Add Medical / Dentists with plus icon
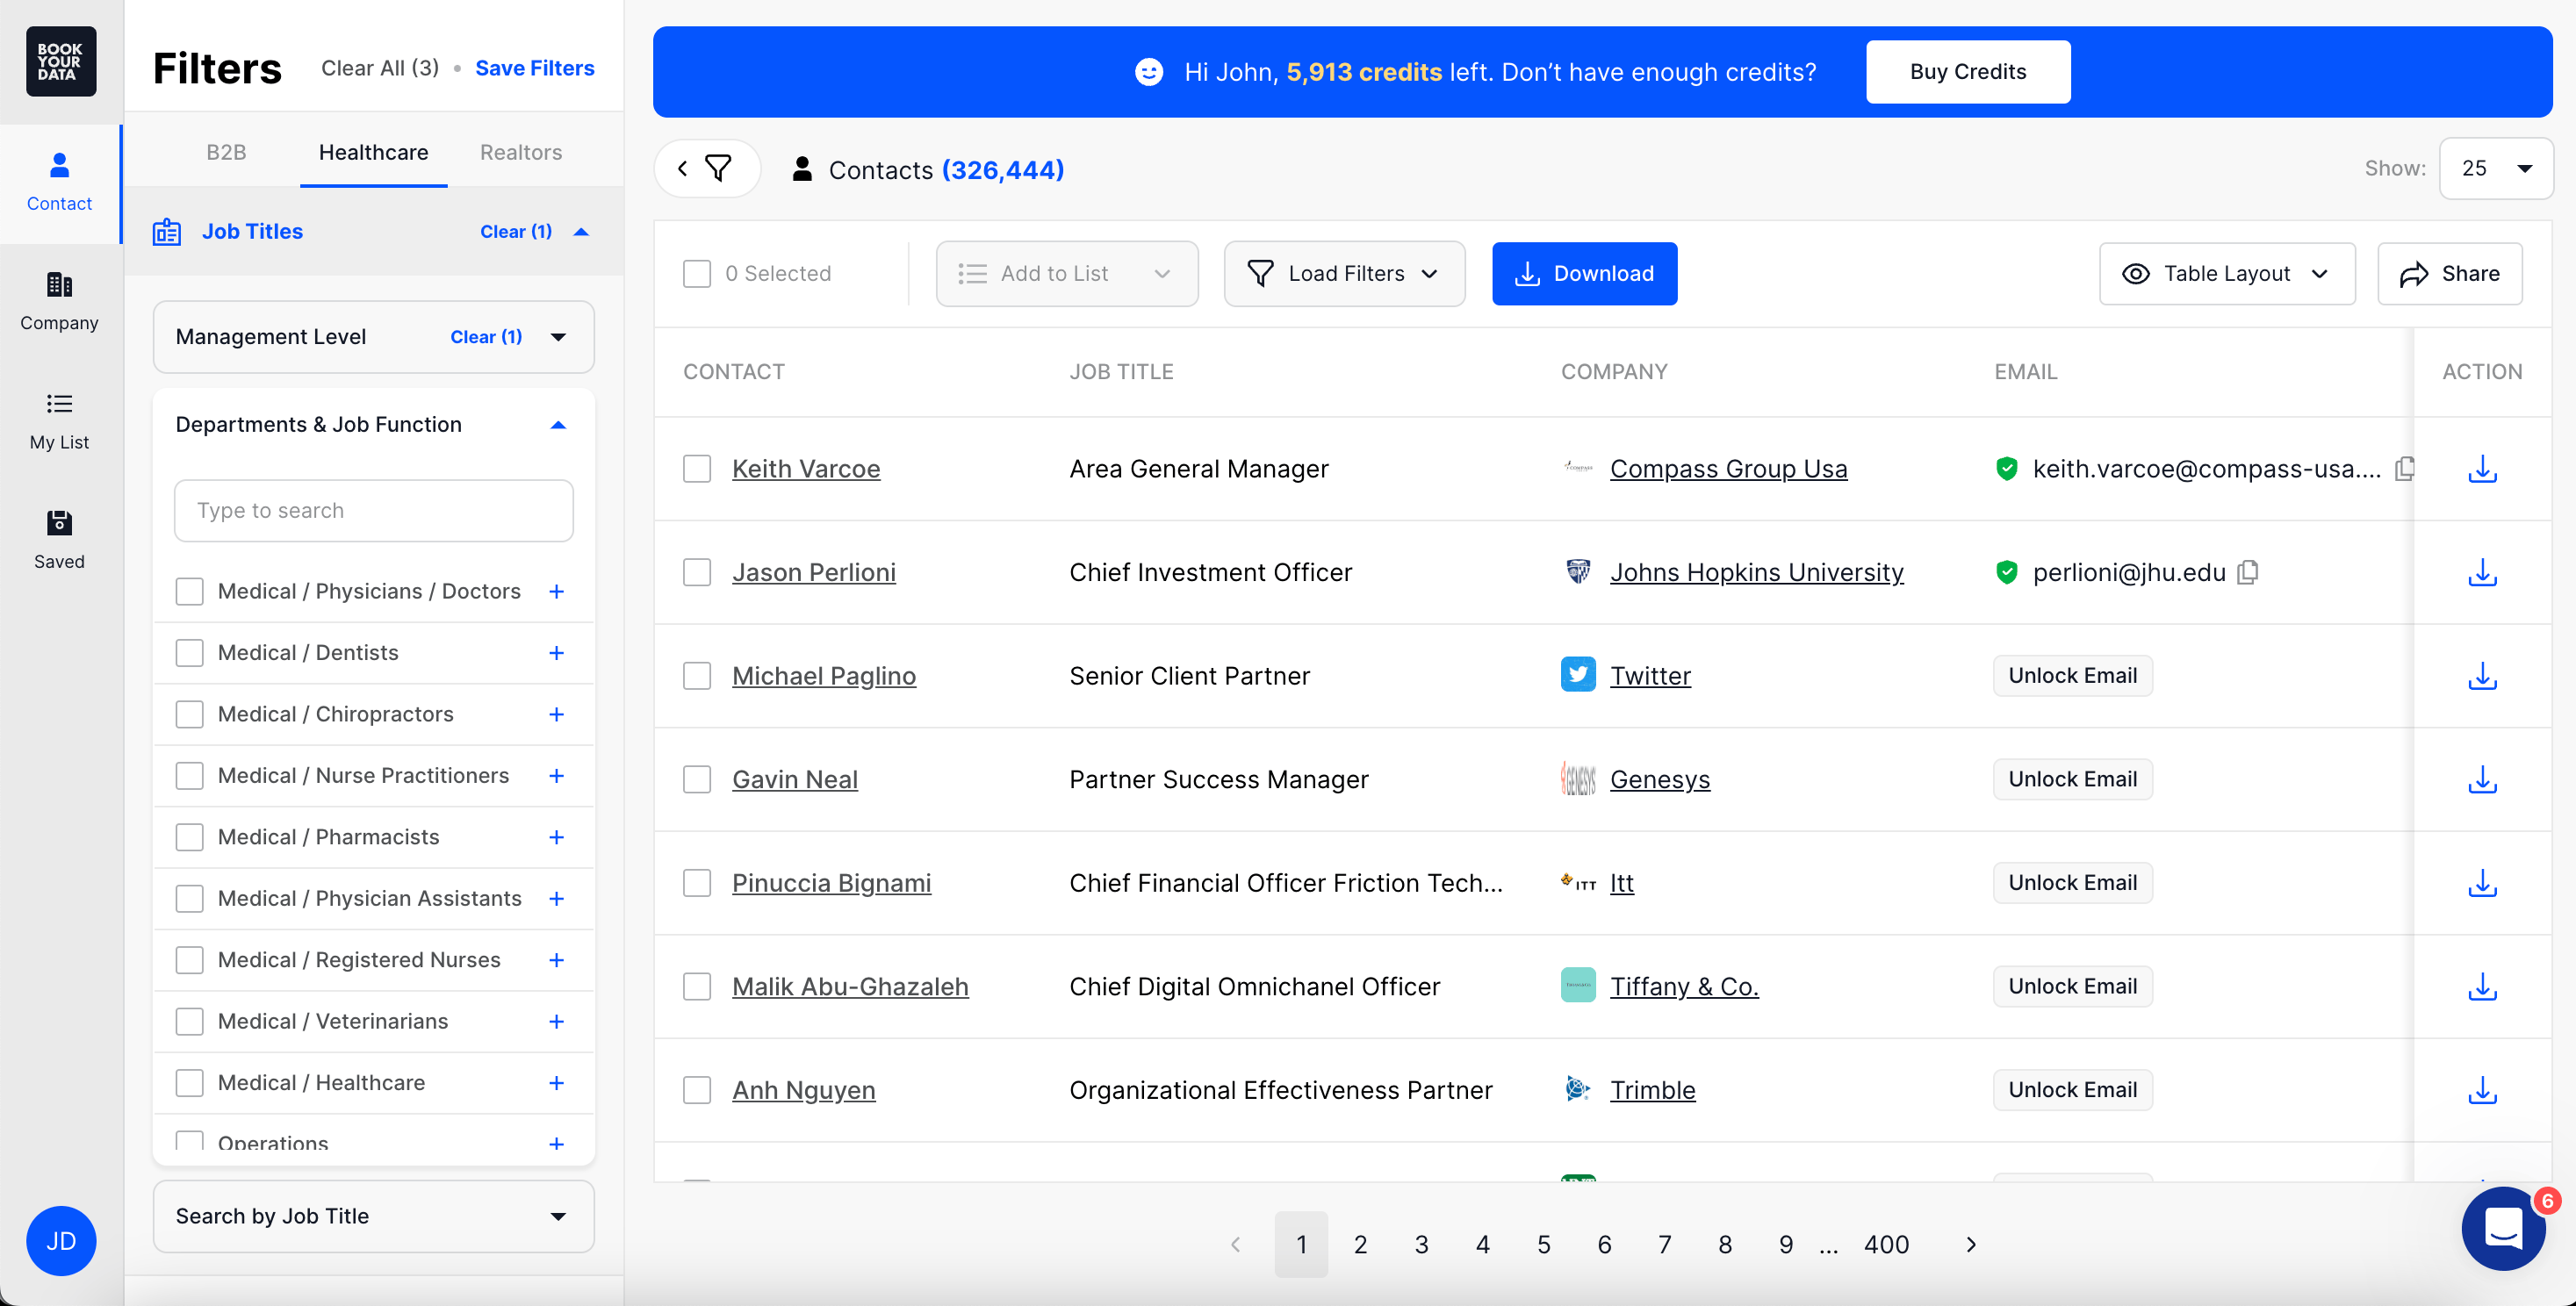Screen dimensions: 2576x1306 pos(557,653)
